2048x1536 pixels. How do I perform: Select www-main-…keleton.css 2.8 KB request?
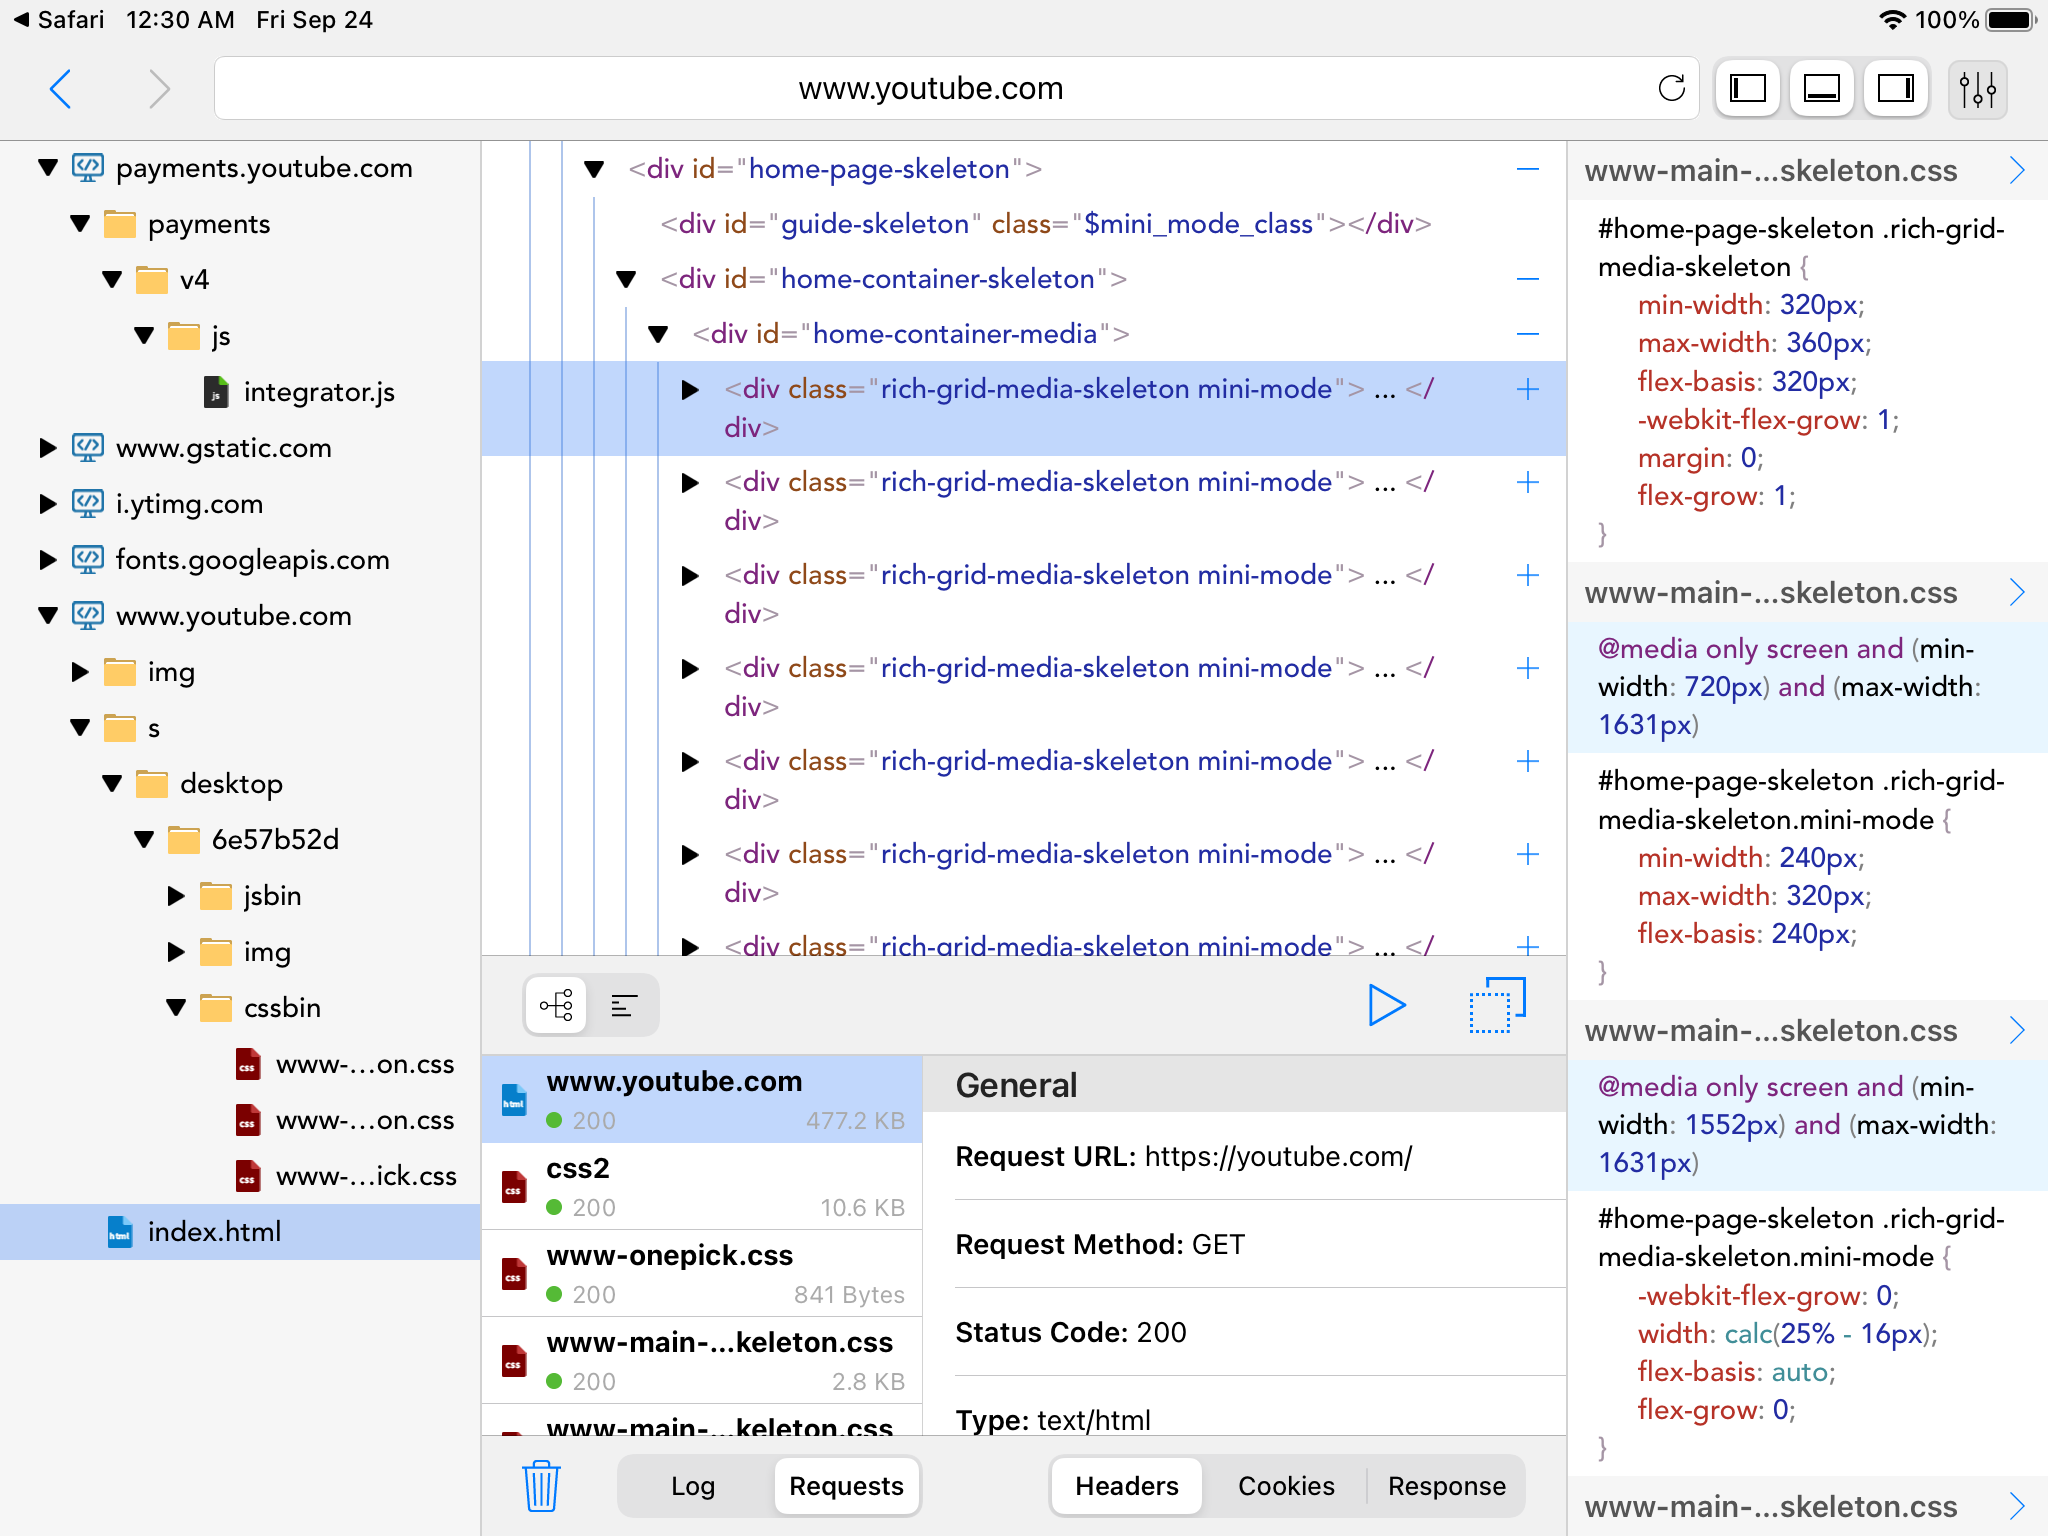tap(702, 1360)
